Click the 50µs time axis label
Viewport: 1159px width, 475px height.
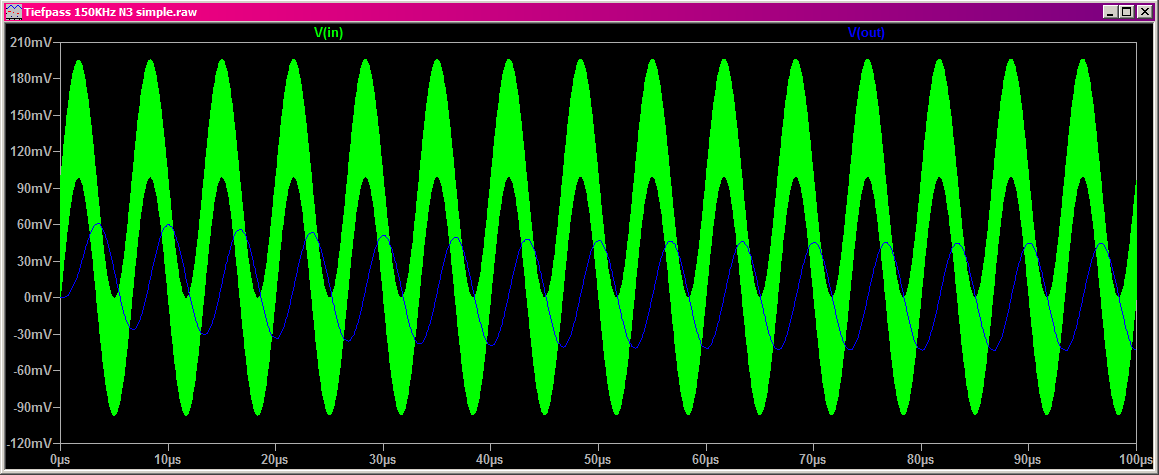tap(598, 459)
